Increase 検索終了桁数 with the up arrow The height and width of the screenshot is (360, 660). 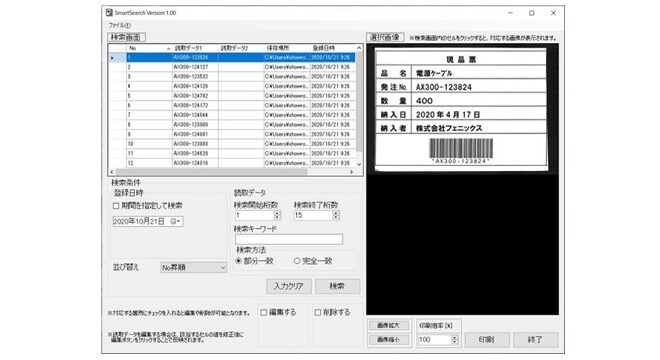[x=336, y=213]
